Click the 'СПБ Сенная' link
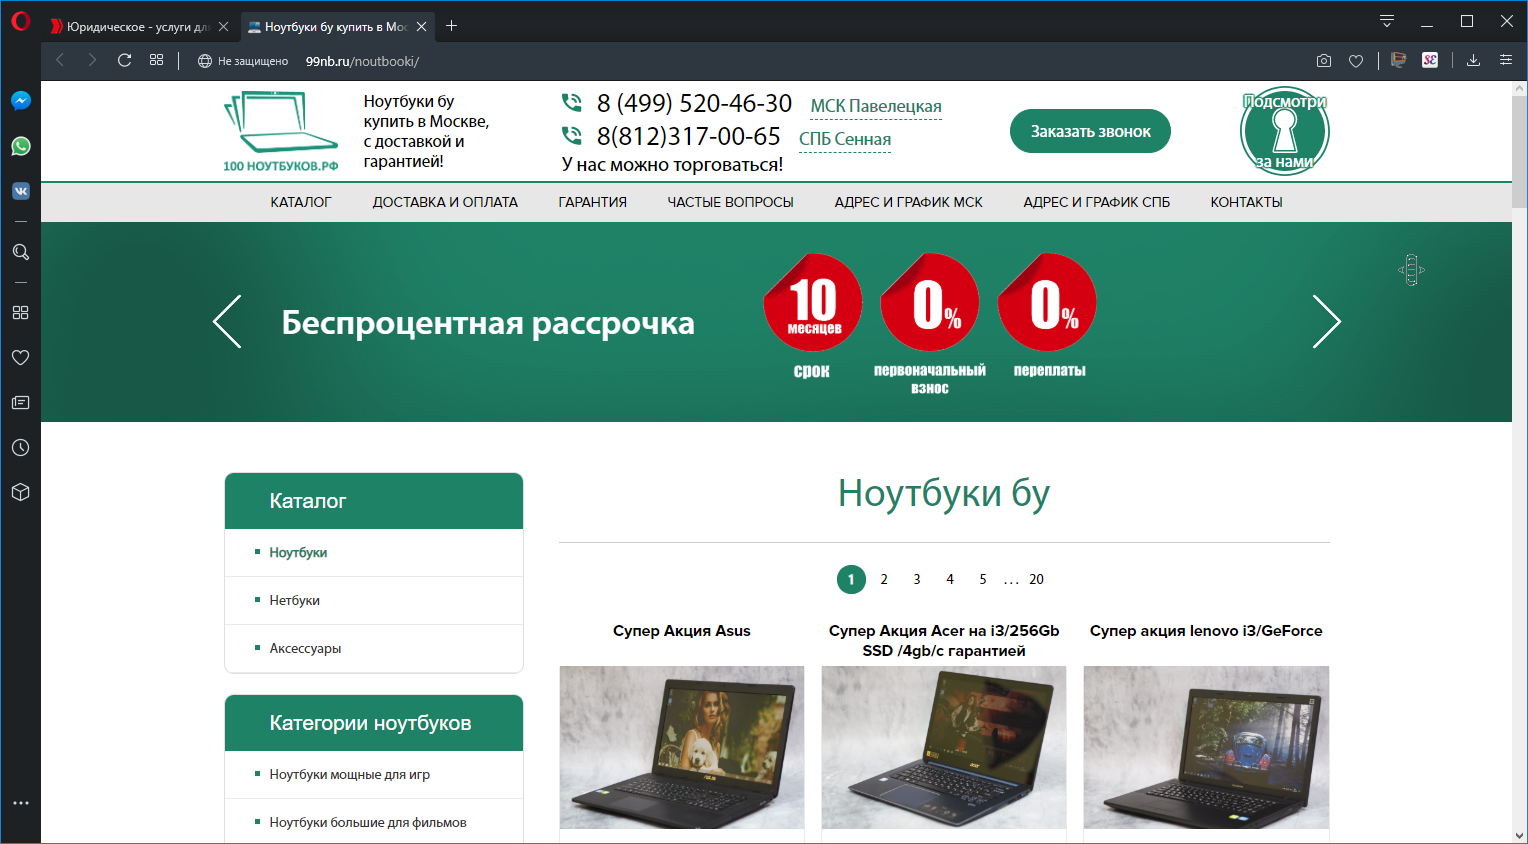 tap(845, 139)
